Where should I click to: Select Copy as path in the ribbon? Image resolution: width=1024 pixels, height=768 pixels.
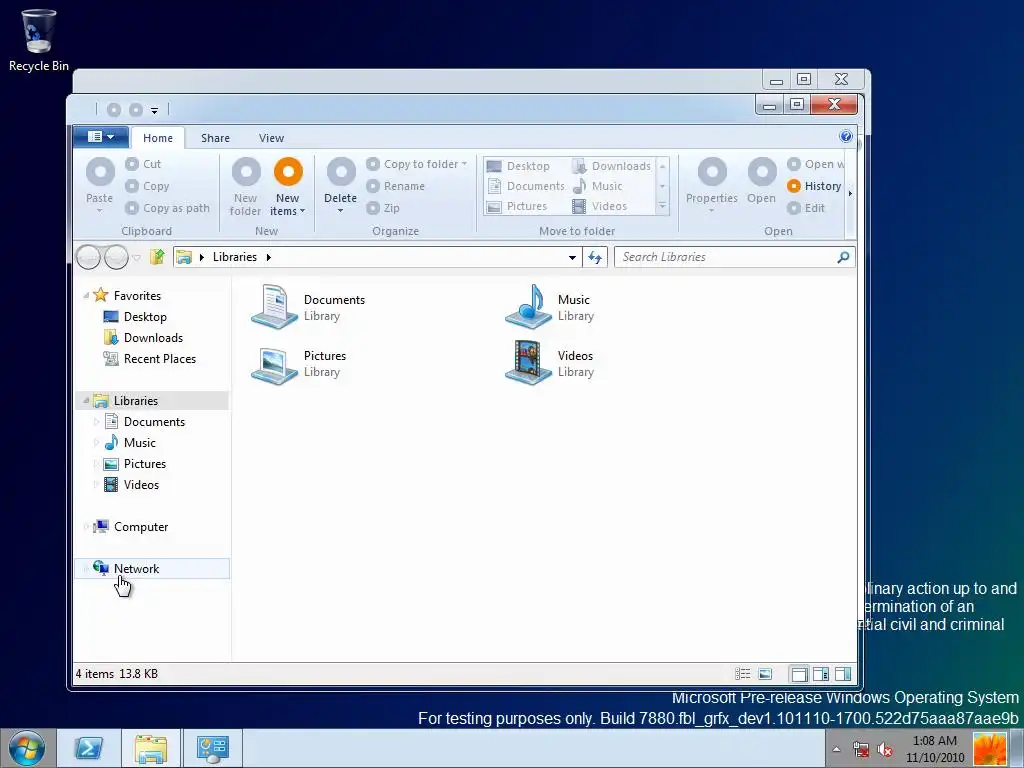(168, 208)
